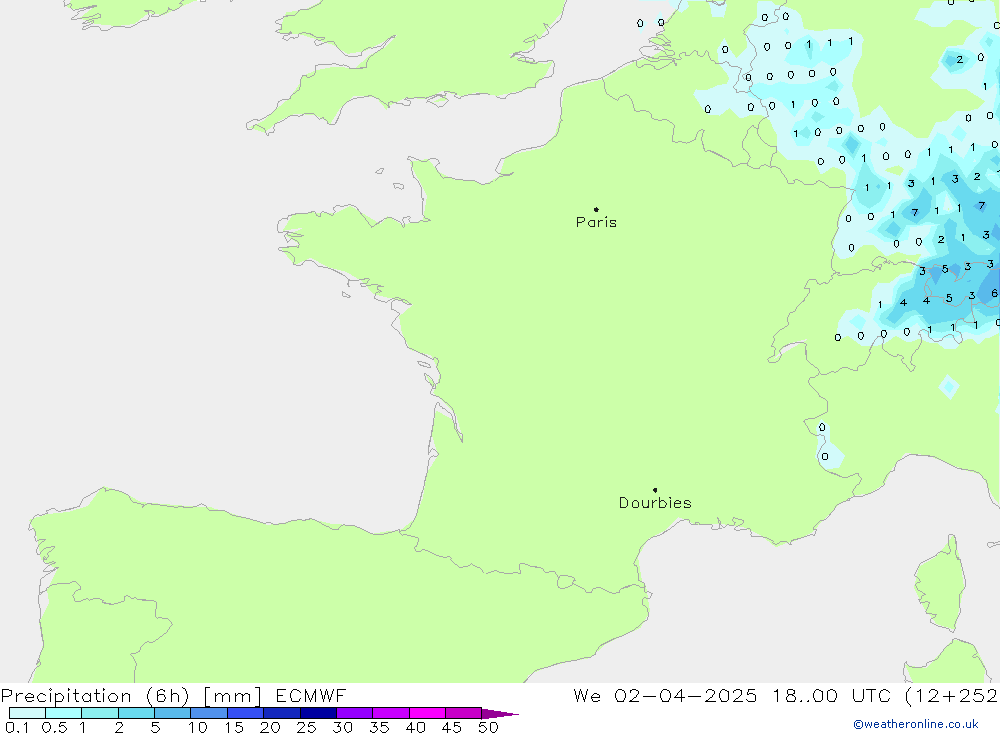Pick the 2–5 mm legend color swatch

tap(136, 713)
